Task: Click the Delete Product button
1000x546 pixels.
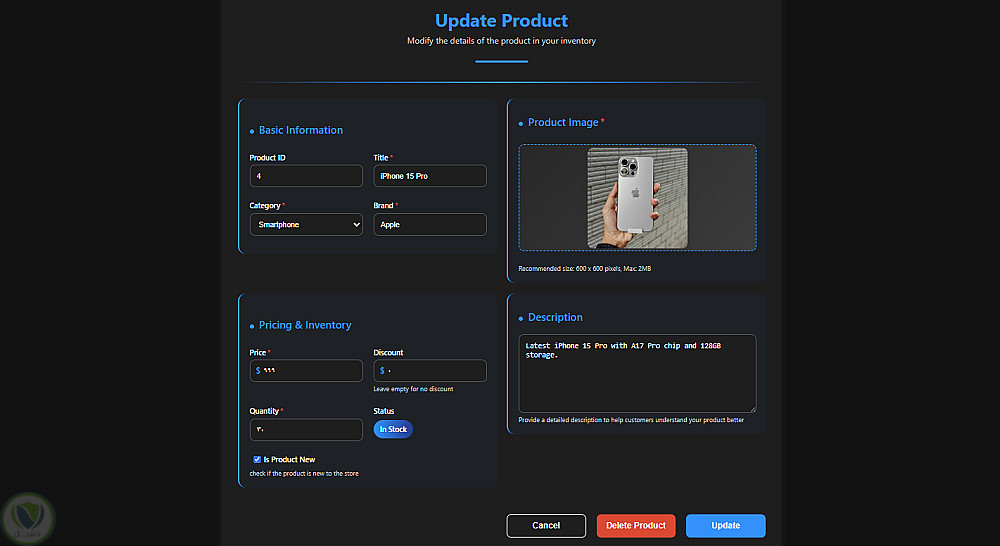Action: point(636,526)
